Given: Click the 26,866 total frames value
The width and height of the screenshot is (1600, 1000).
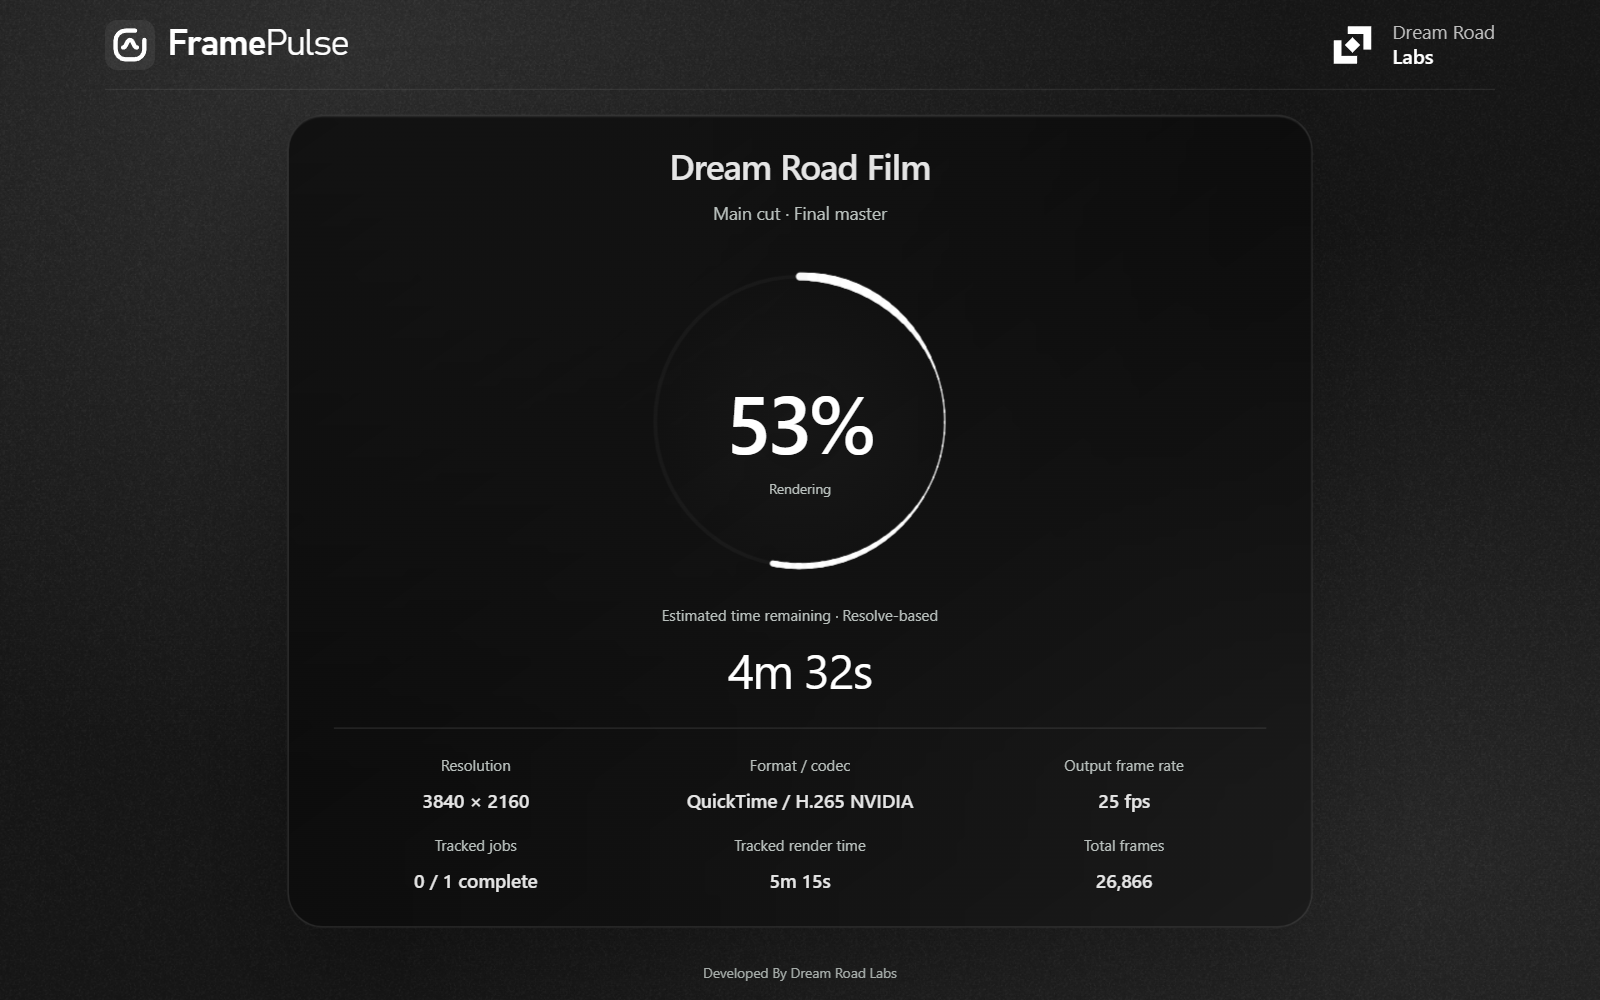Looking at the screenshot, I should pyautogui.click(x=1124, y=882).
